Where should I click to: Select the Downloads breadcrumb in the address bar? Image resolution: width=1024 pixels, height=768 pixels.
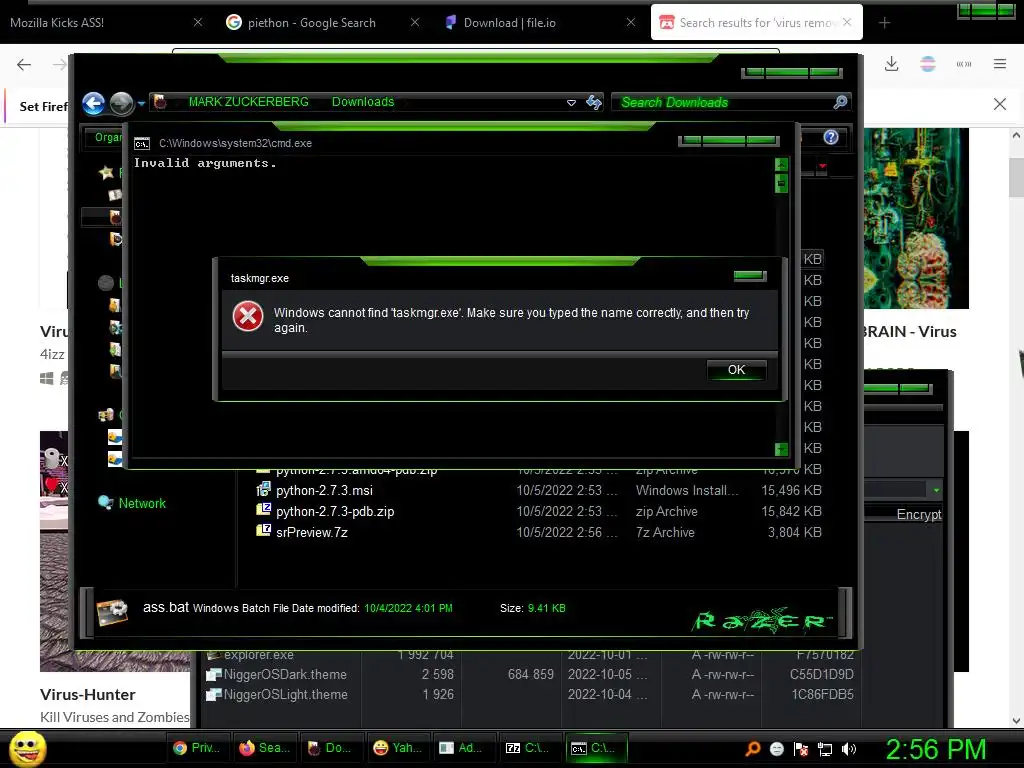click(x=362, y=102)
